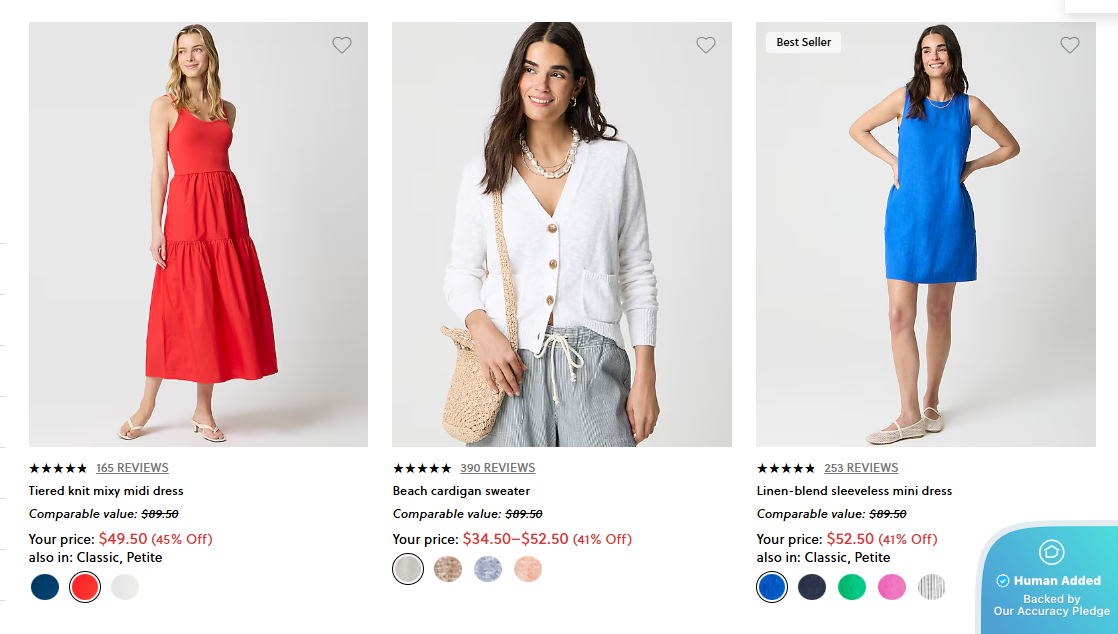Choose the striped swatch for the linen-blend mini dress
Image resolution: width=1118 pixels, height=634 pixels.
931,587
